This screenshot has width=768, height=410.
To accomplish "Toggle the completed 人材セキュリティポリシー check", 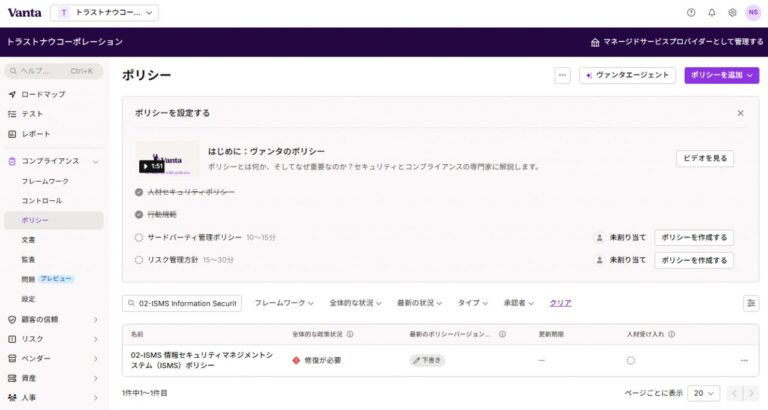I will (x=139, y=192).
